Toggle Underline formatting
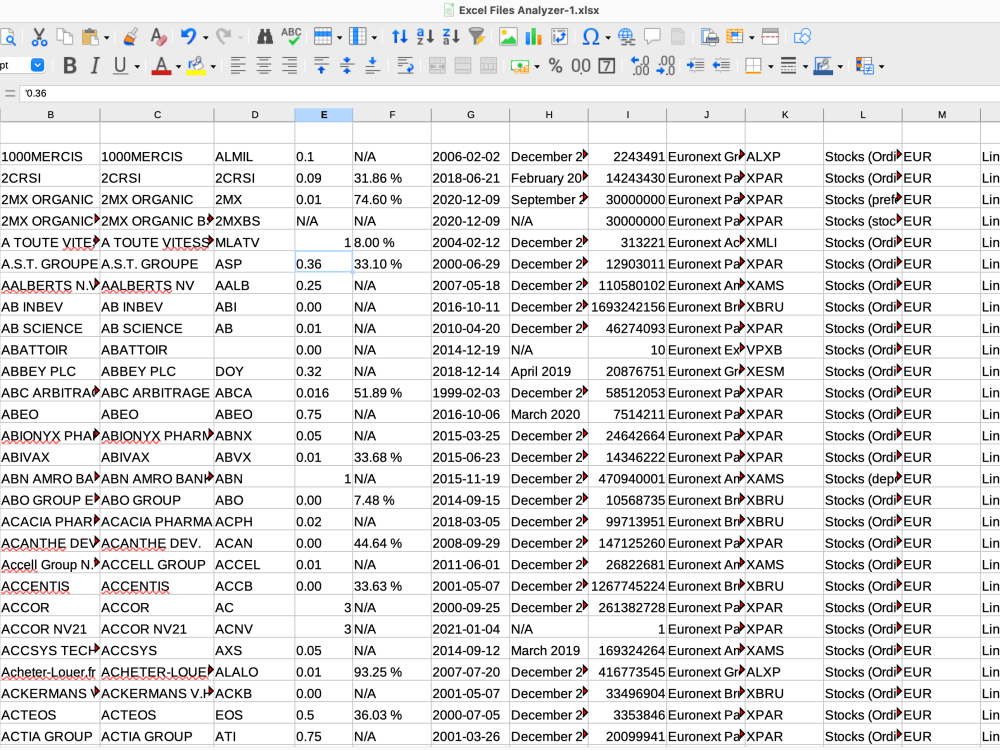1000x750 pixels. click(120, 66)
